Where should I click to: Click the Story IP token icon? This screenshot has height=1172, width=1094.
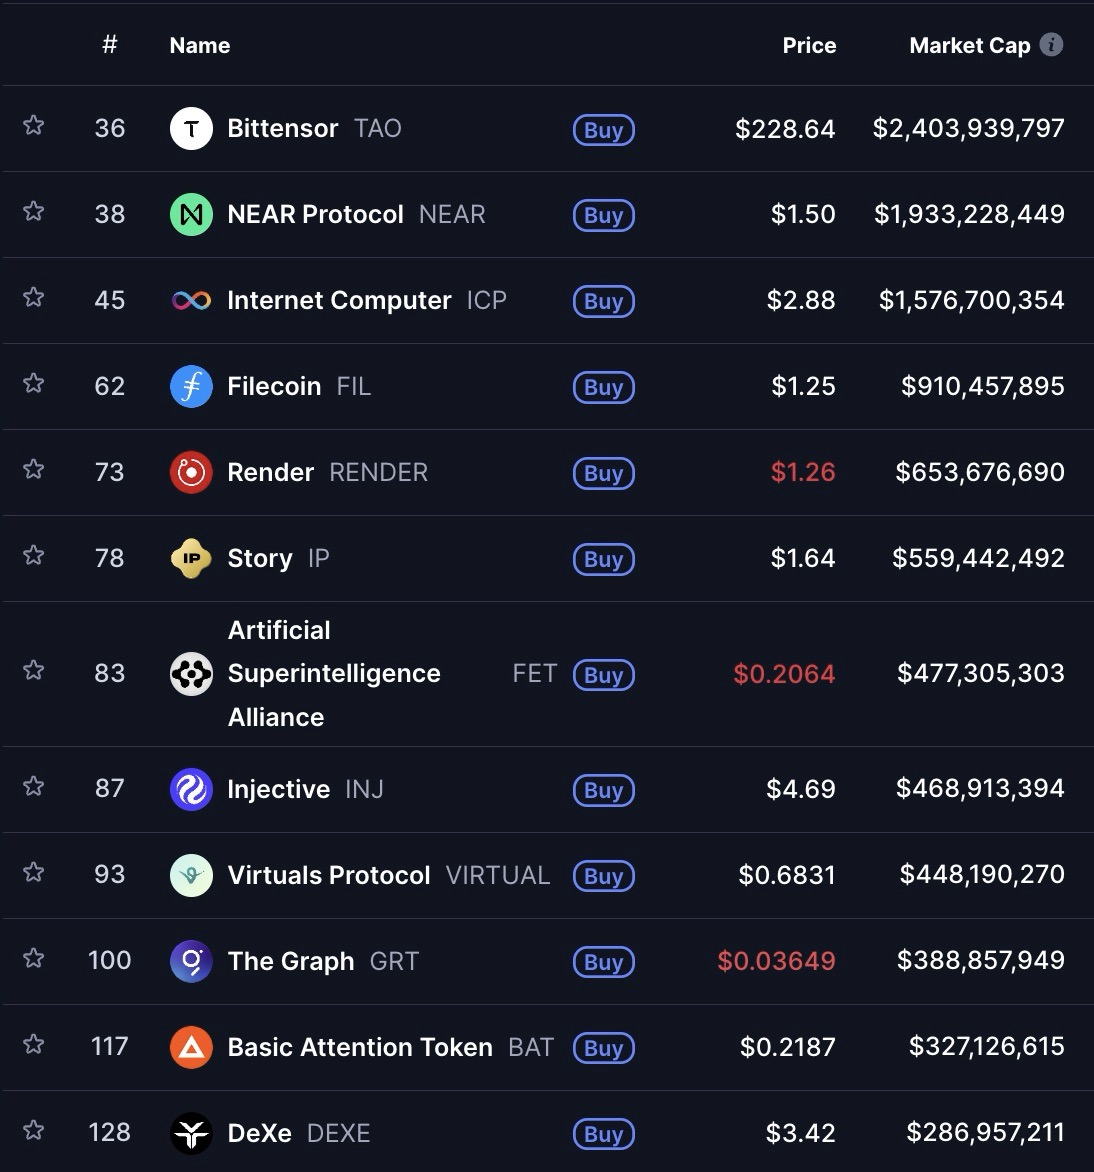pyautogui.click(x=191, y=558)
